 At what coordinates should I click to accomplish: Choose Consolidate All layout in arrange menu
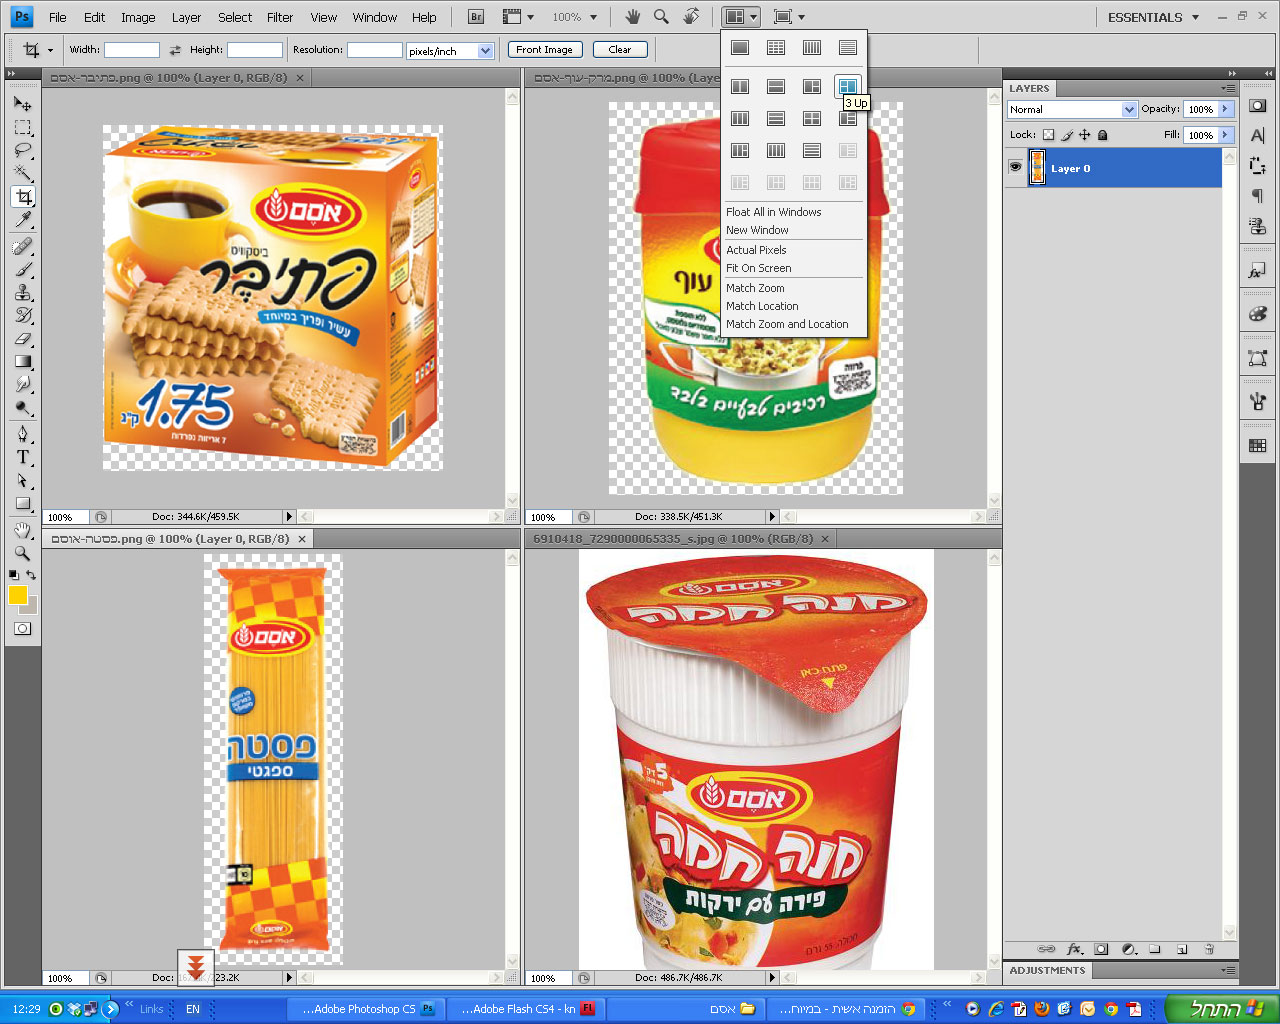pyautogui.click(x=740, y=47)
